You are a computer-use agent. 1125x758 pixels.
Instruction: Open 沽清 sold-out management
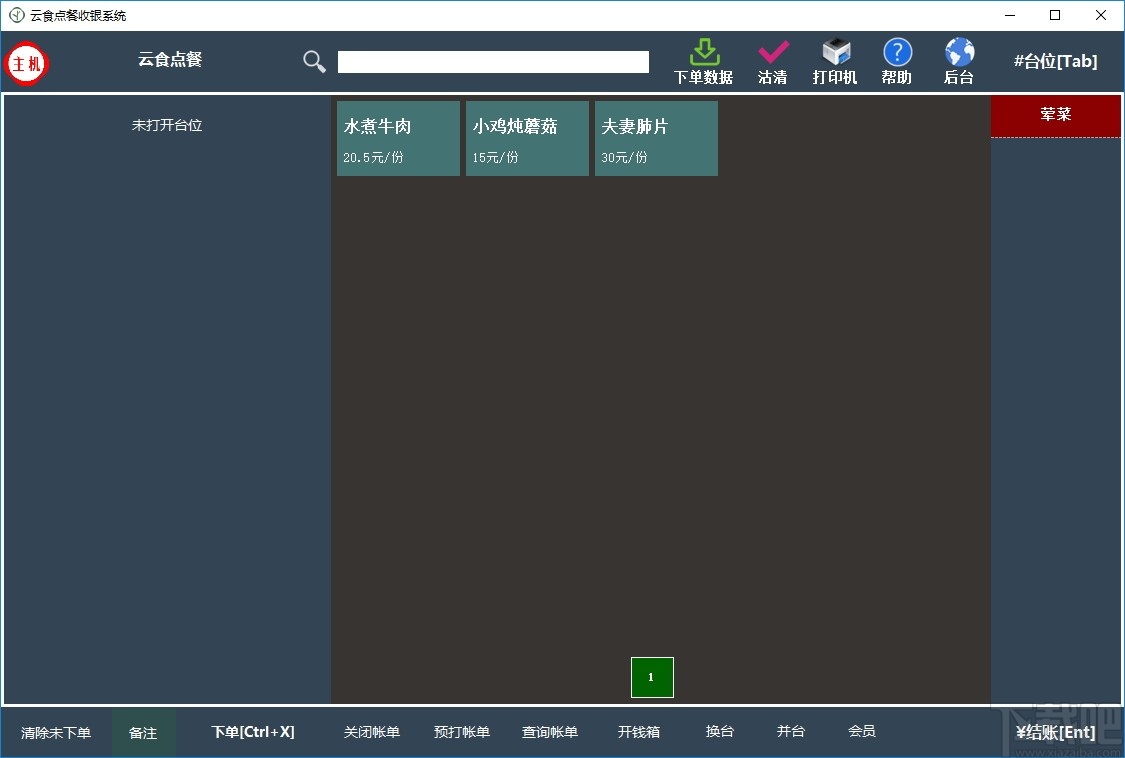(x=771, y=60)
